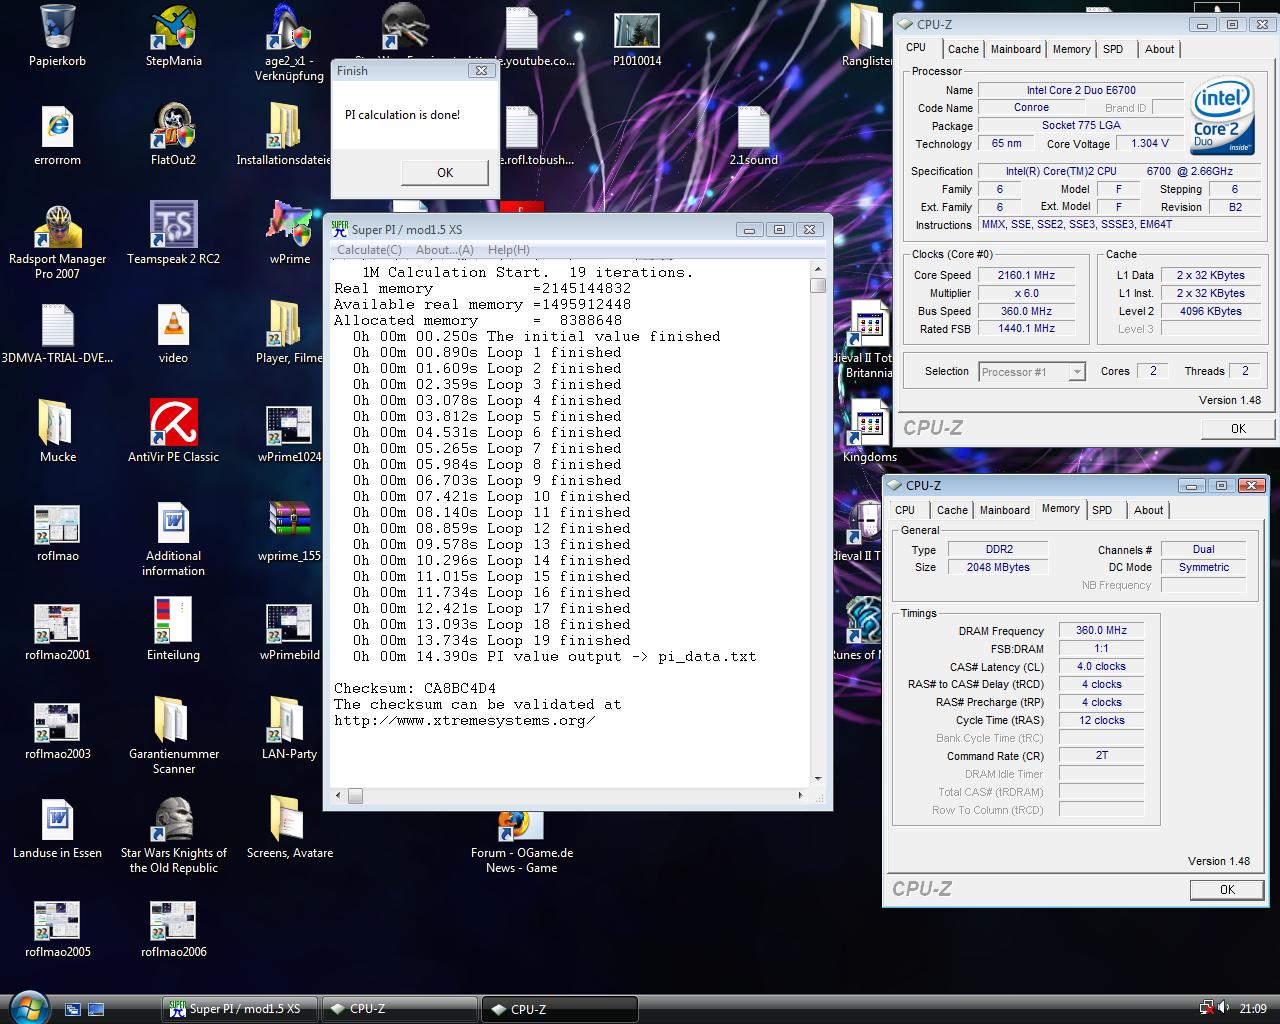The image size is (1280, 1024).
Task: Click the Super PI vertical scrollbar up arrow
Action: coord(818,268)
